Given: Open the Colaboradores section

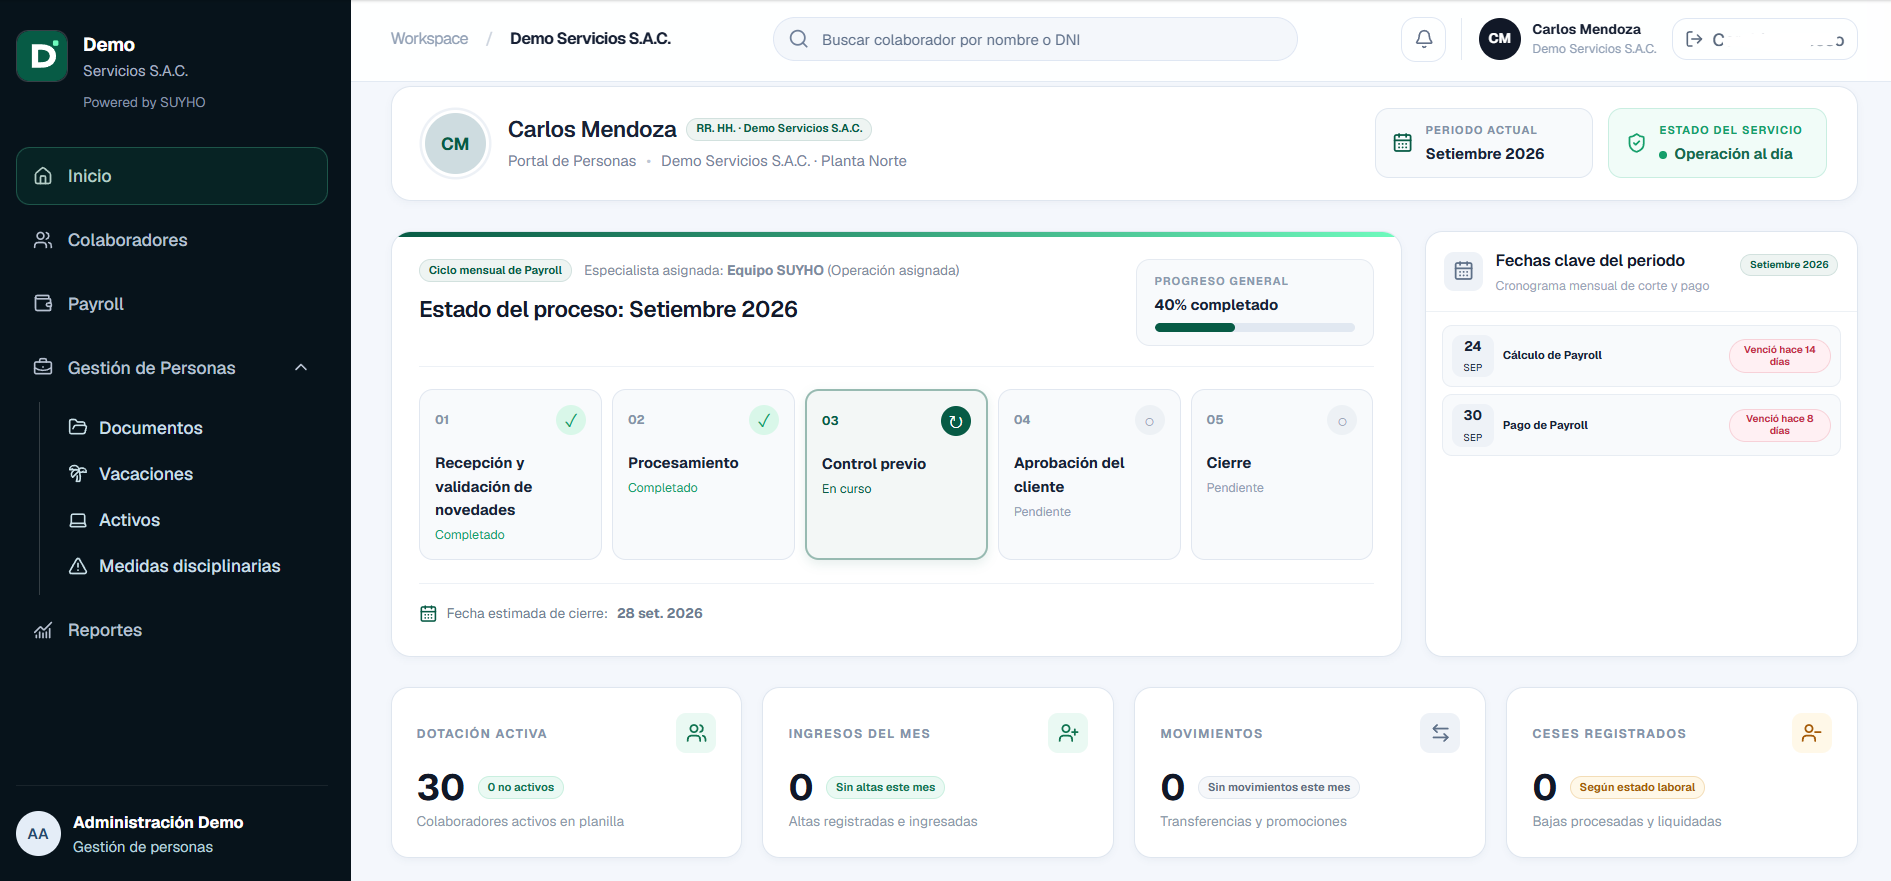Looking at the screenshot, I should (172, 240).
